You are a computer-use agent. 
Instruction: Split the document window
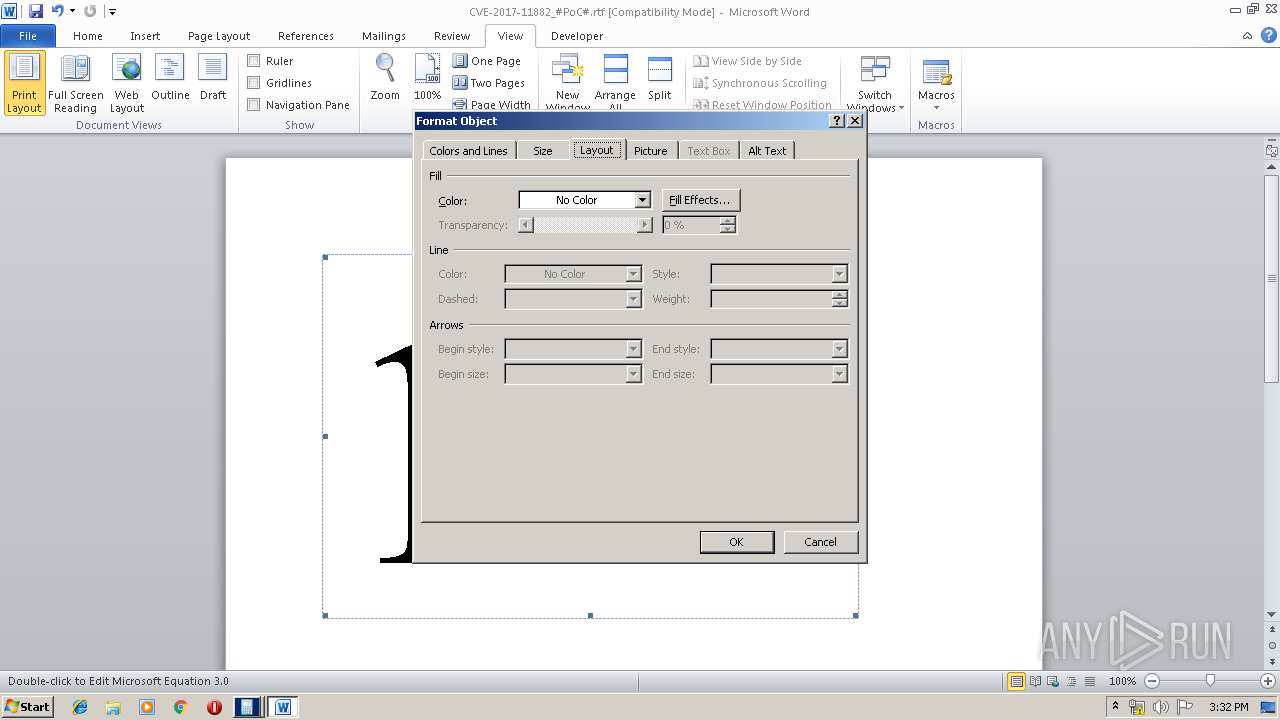[660, 78]
